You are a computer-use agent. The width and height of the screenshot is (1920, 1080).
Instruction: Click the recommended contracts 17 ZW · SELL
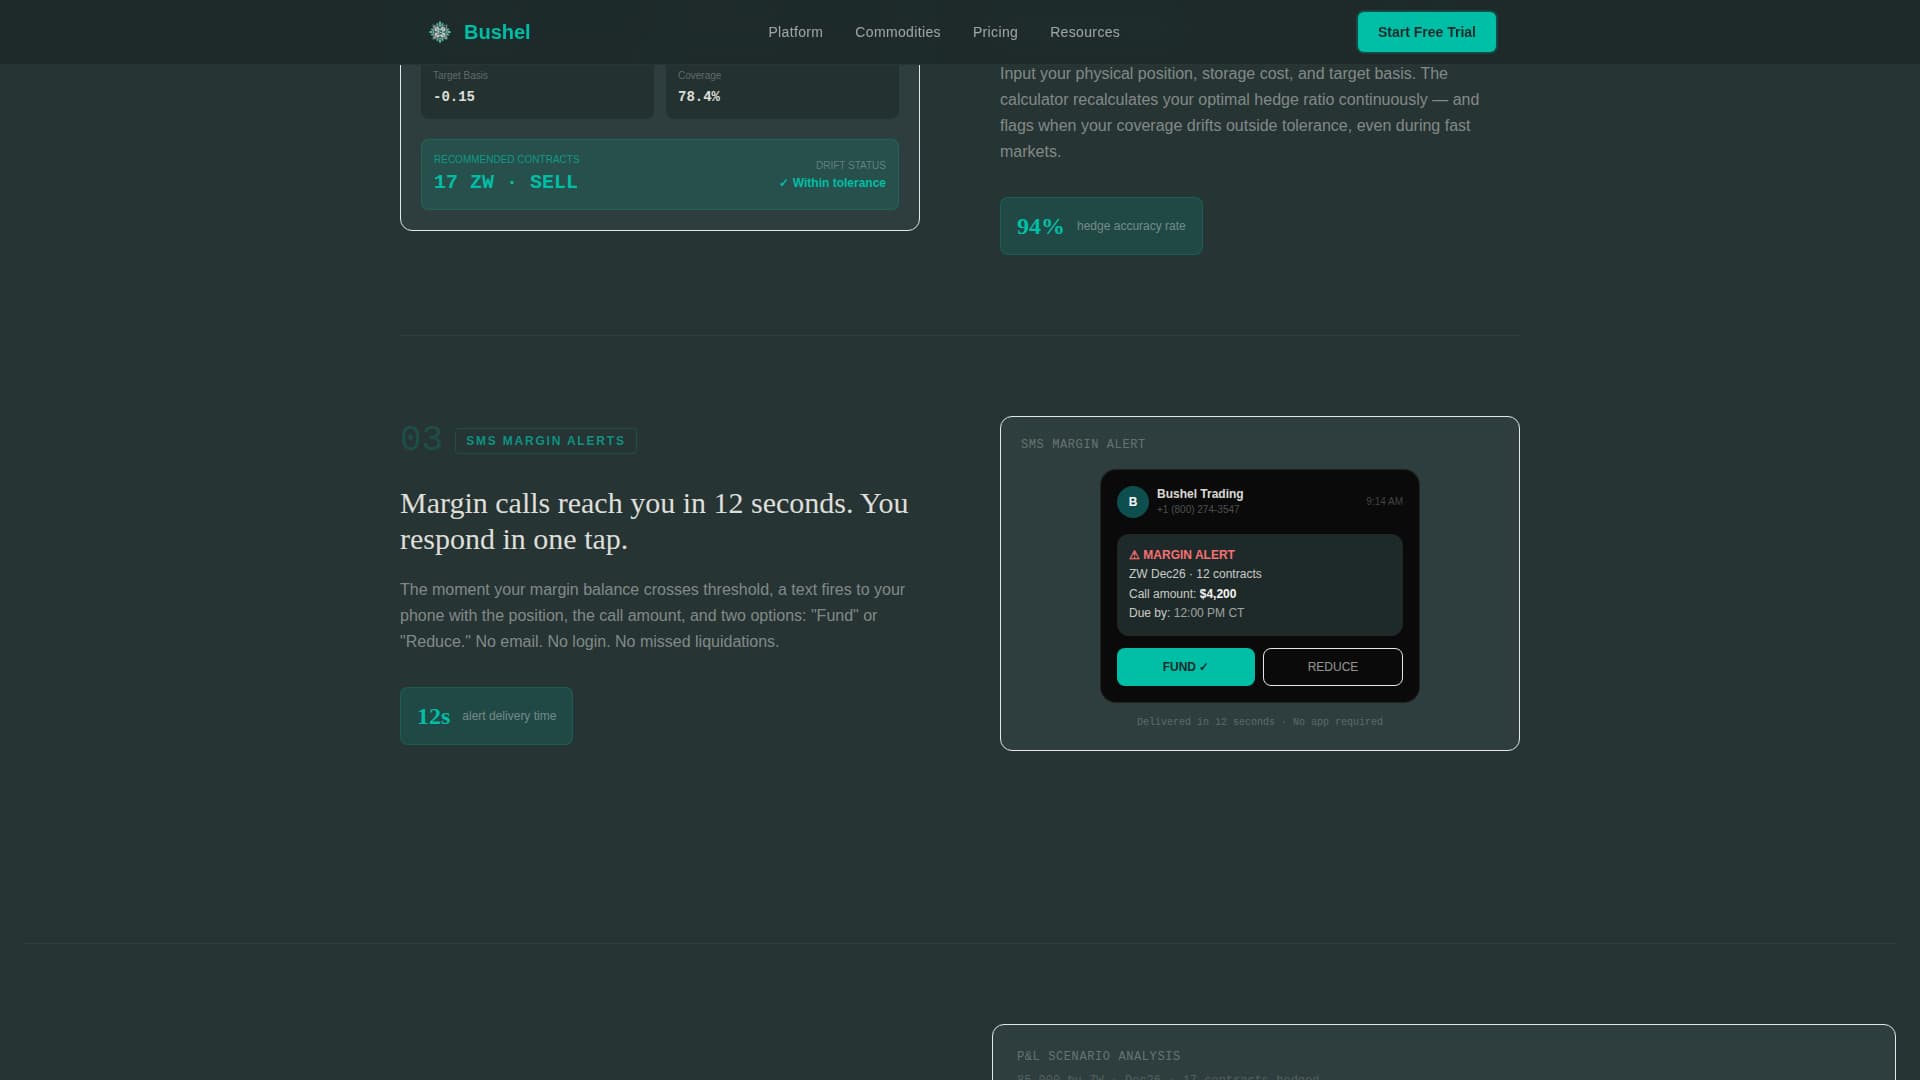click(x=505, y=182)
